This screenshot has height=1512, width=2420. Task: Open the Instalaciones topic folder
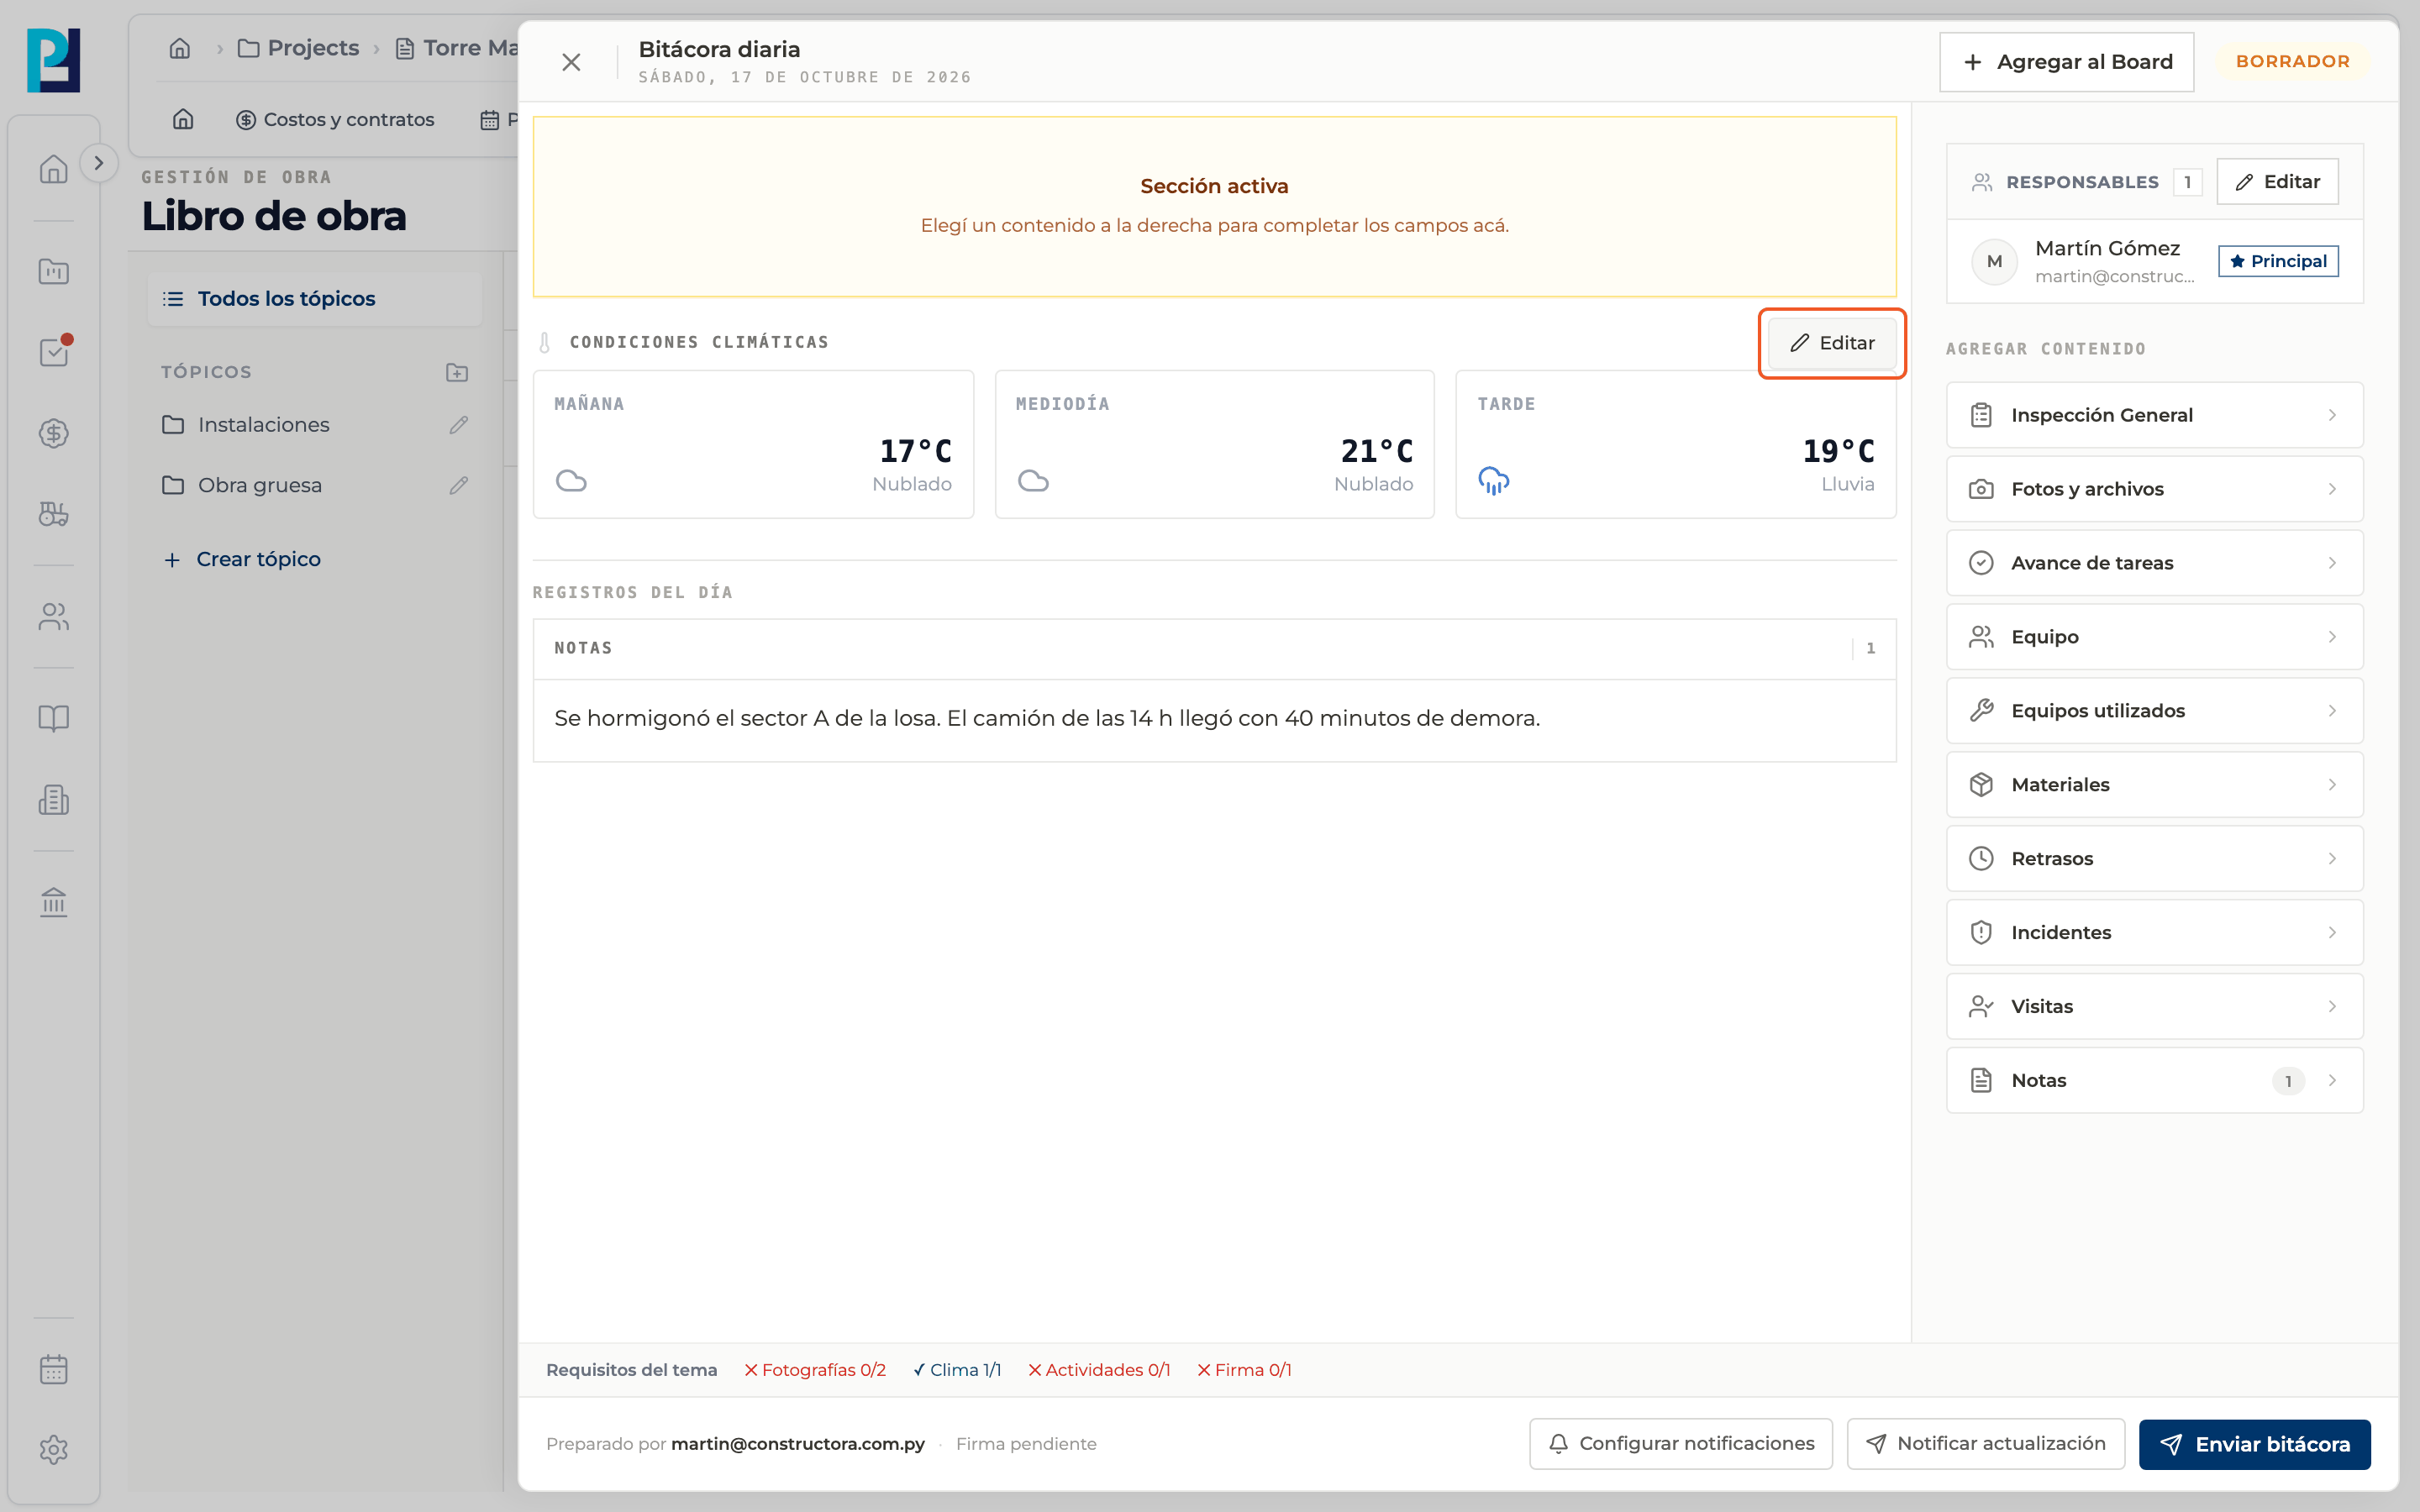246,425
